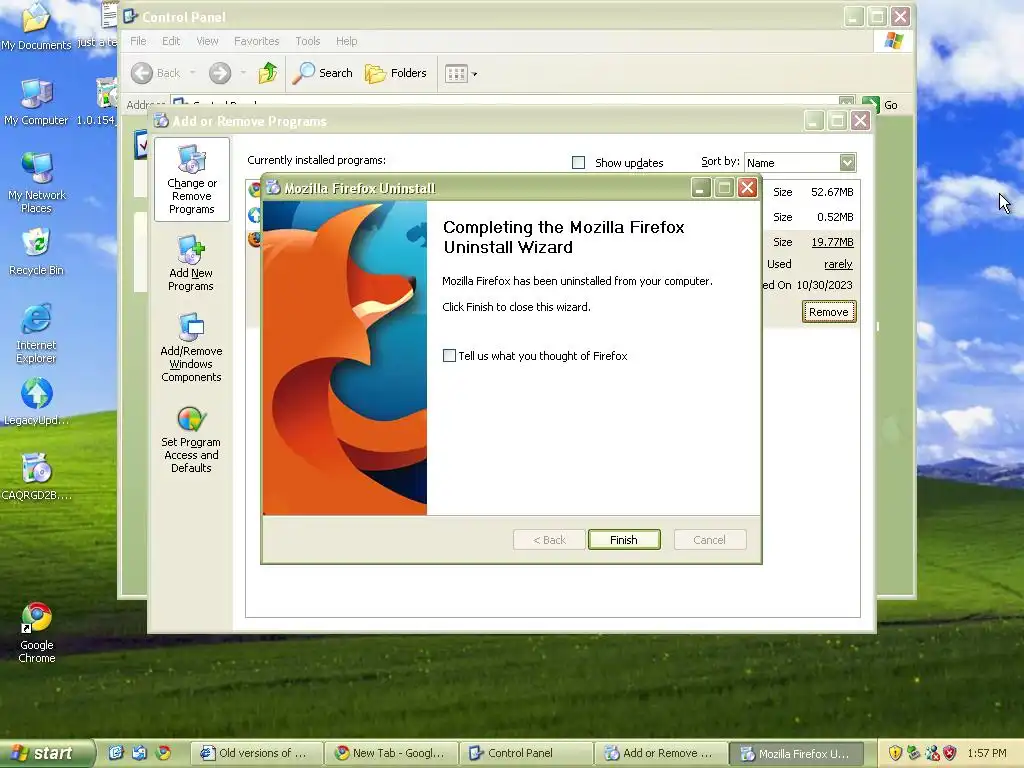Open the My Documents desktop icon

tap(36, 25)
